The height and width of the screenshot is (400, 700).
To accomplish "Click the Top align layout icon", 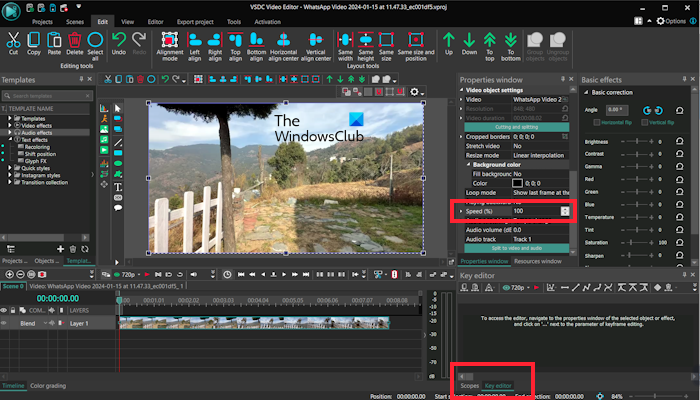I will [x=235, y=40].
